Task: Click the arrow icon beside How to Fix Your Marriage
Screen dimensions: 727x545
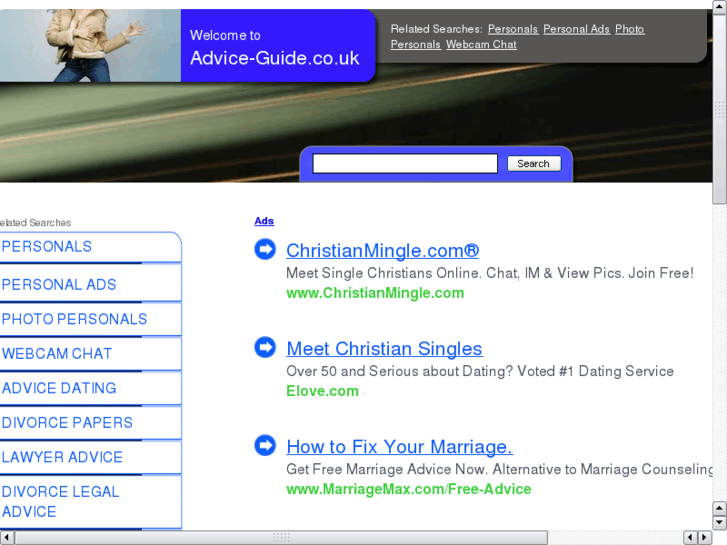Action: tap(265, 445)
